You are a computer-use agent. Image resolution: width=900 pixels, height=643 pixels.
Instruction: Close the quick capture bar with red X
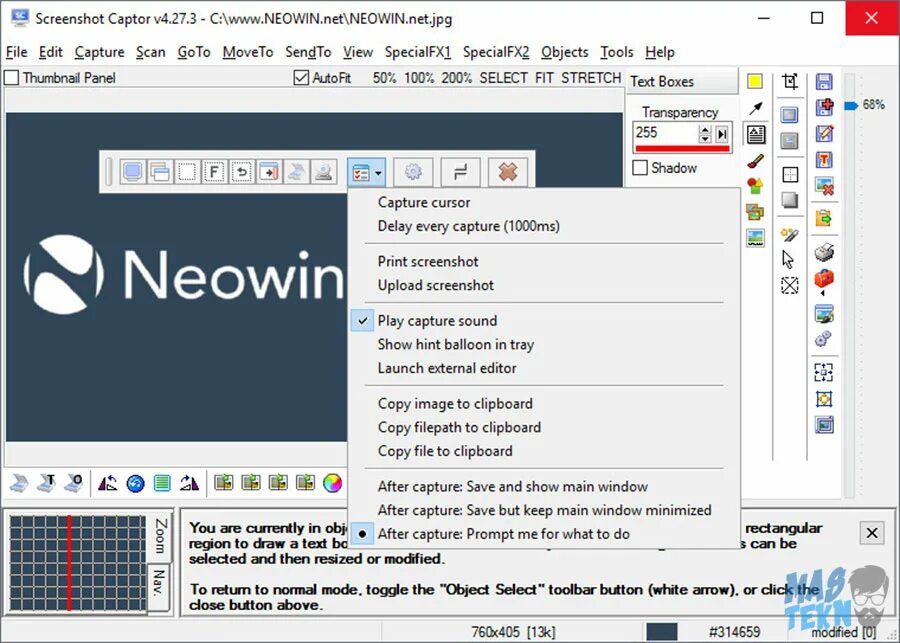pyautogui.click(x=507, y=172)
